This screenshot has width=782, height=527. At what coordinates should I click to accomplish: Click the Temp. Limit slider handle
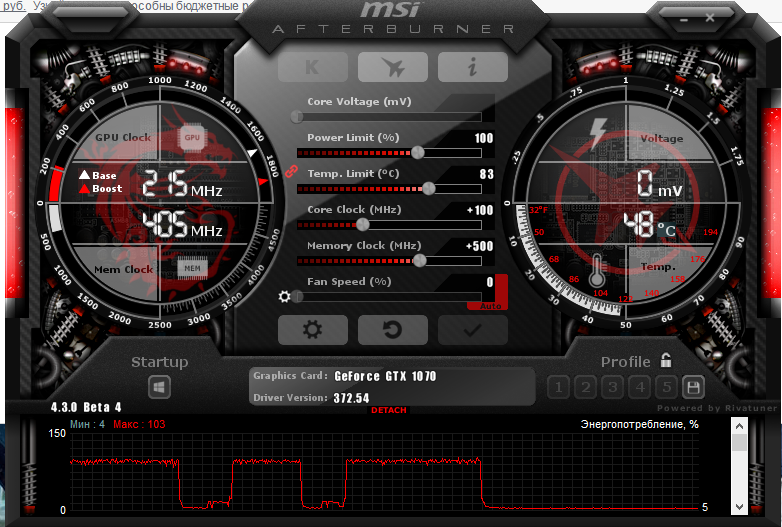pyautogui.click(x=428, y=188)
